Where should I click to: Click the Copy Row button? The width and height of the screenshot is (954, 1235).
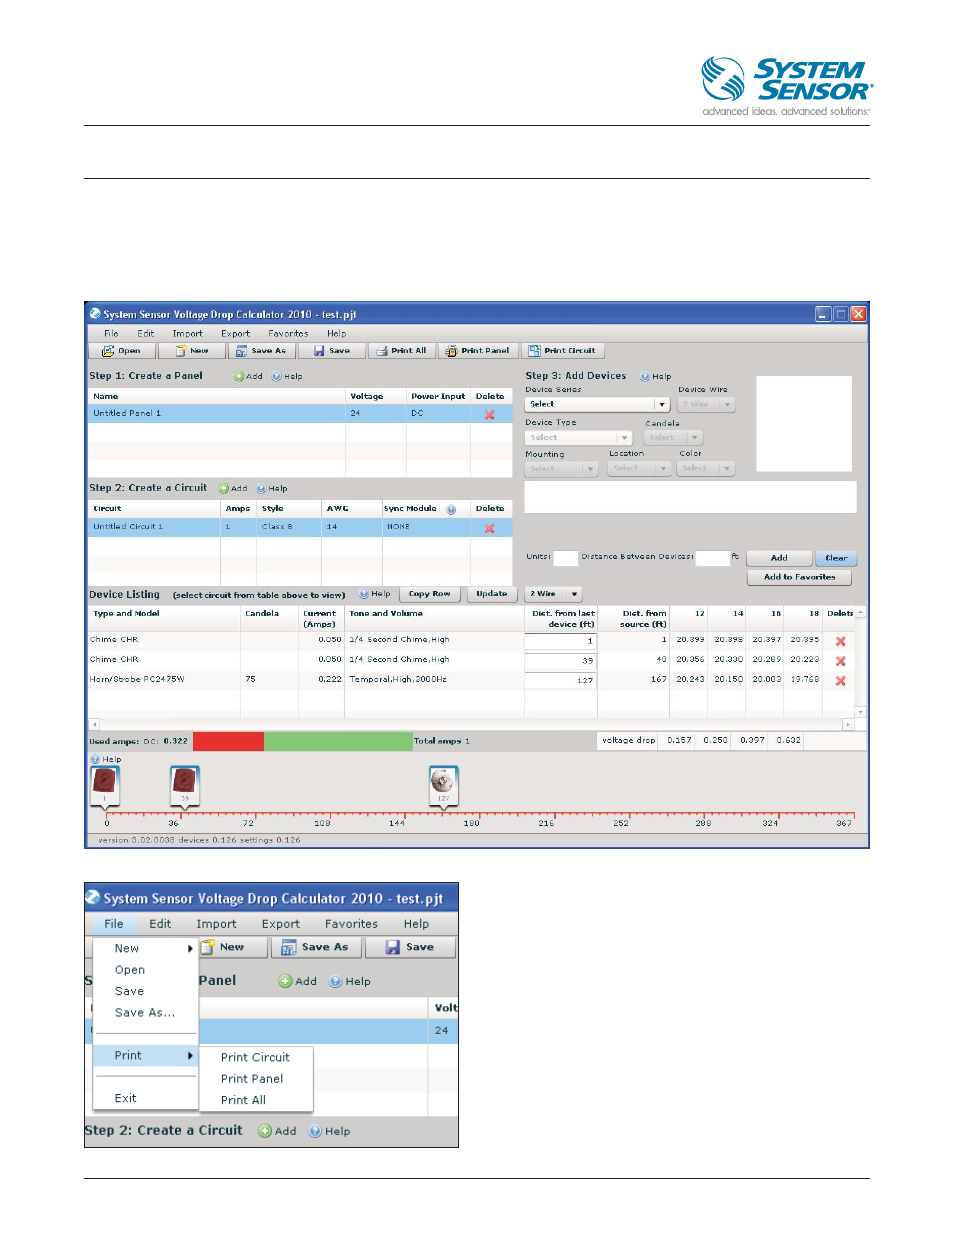point(429,594)
